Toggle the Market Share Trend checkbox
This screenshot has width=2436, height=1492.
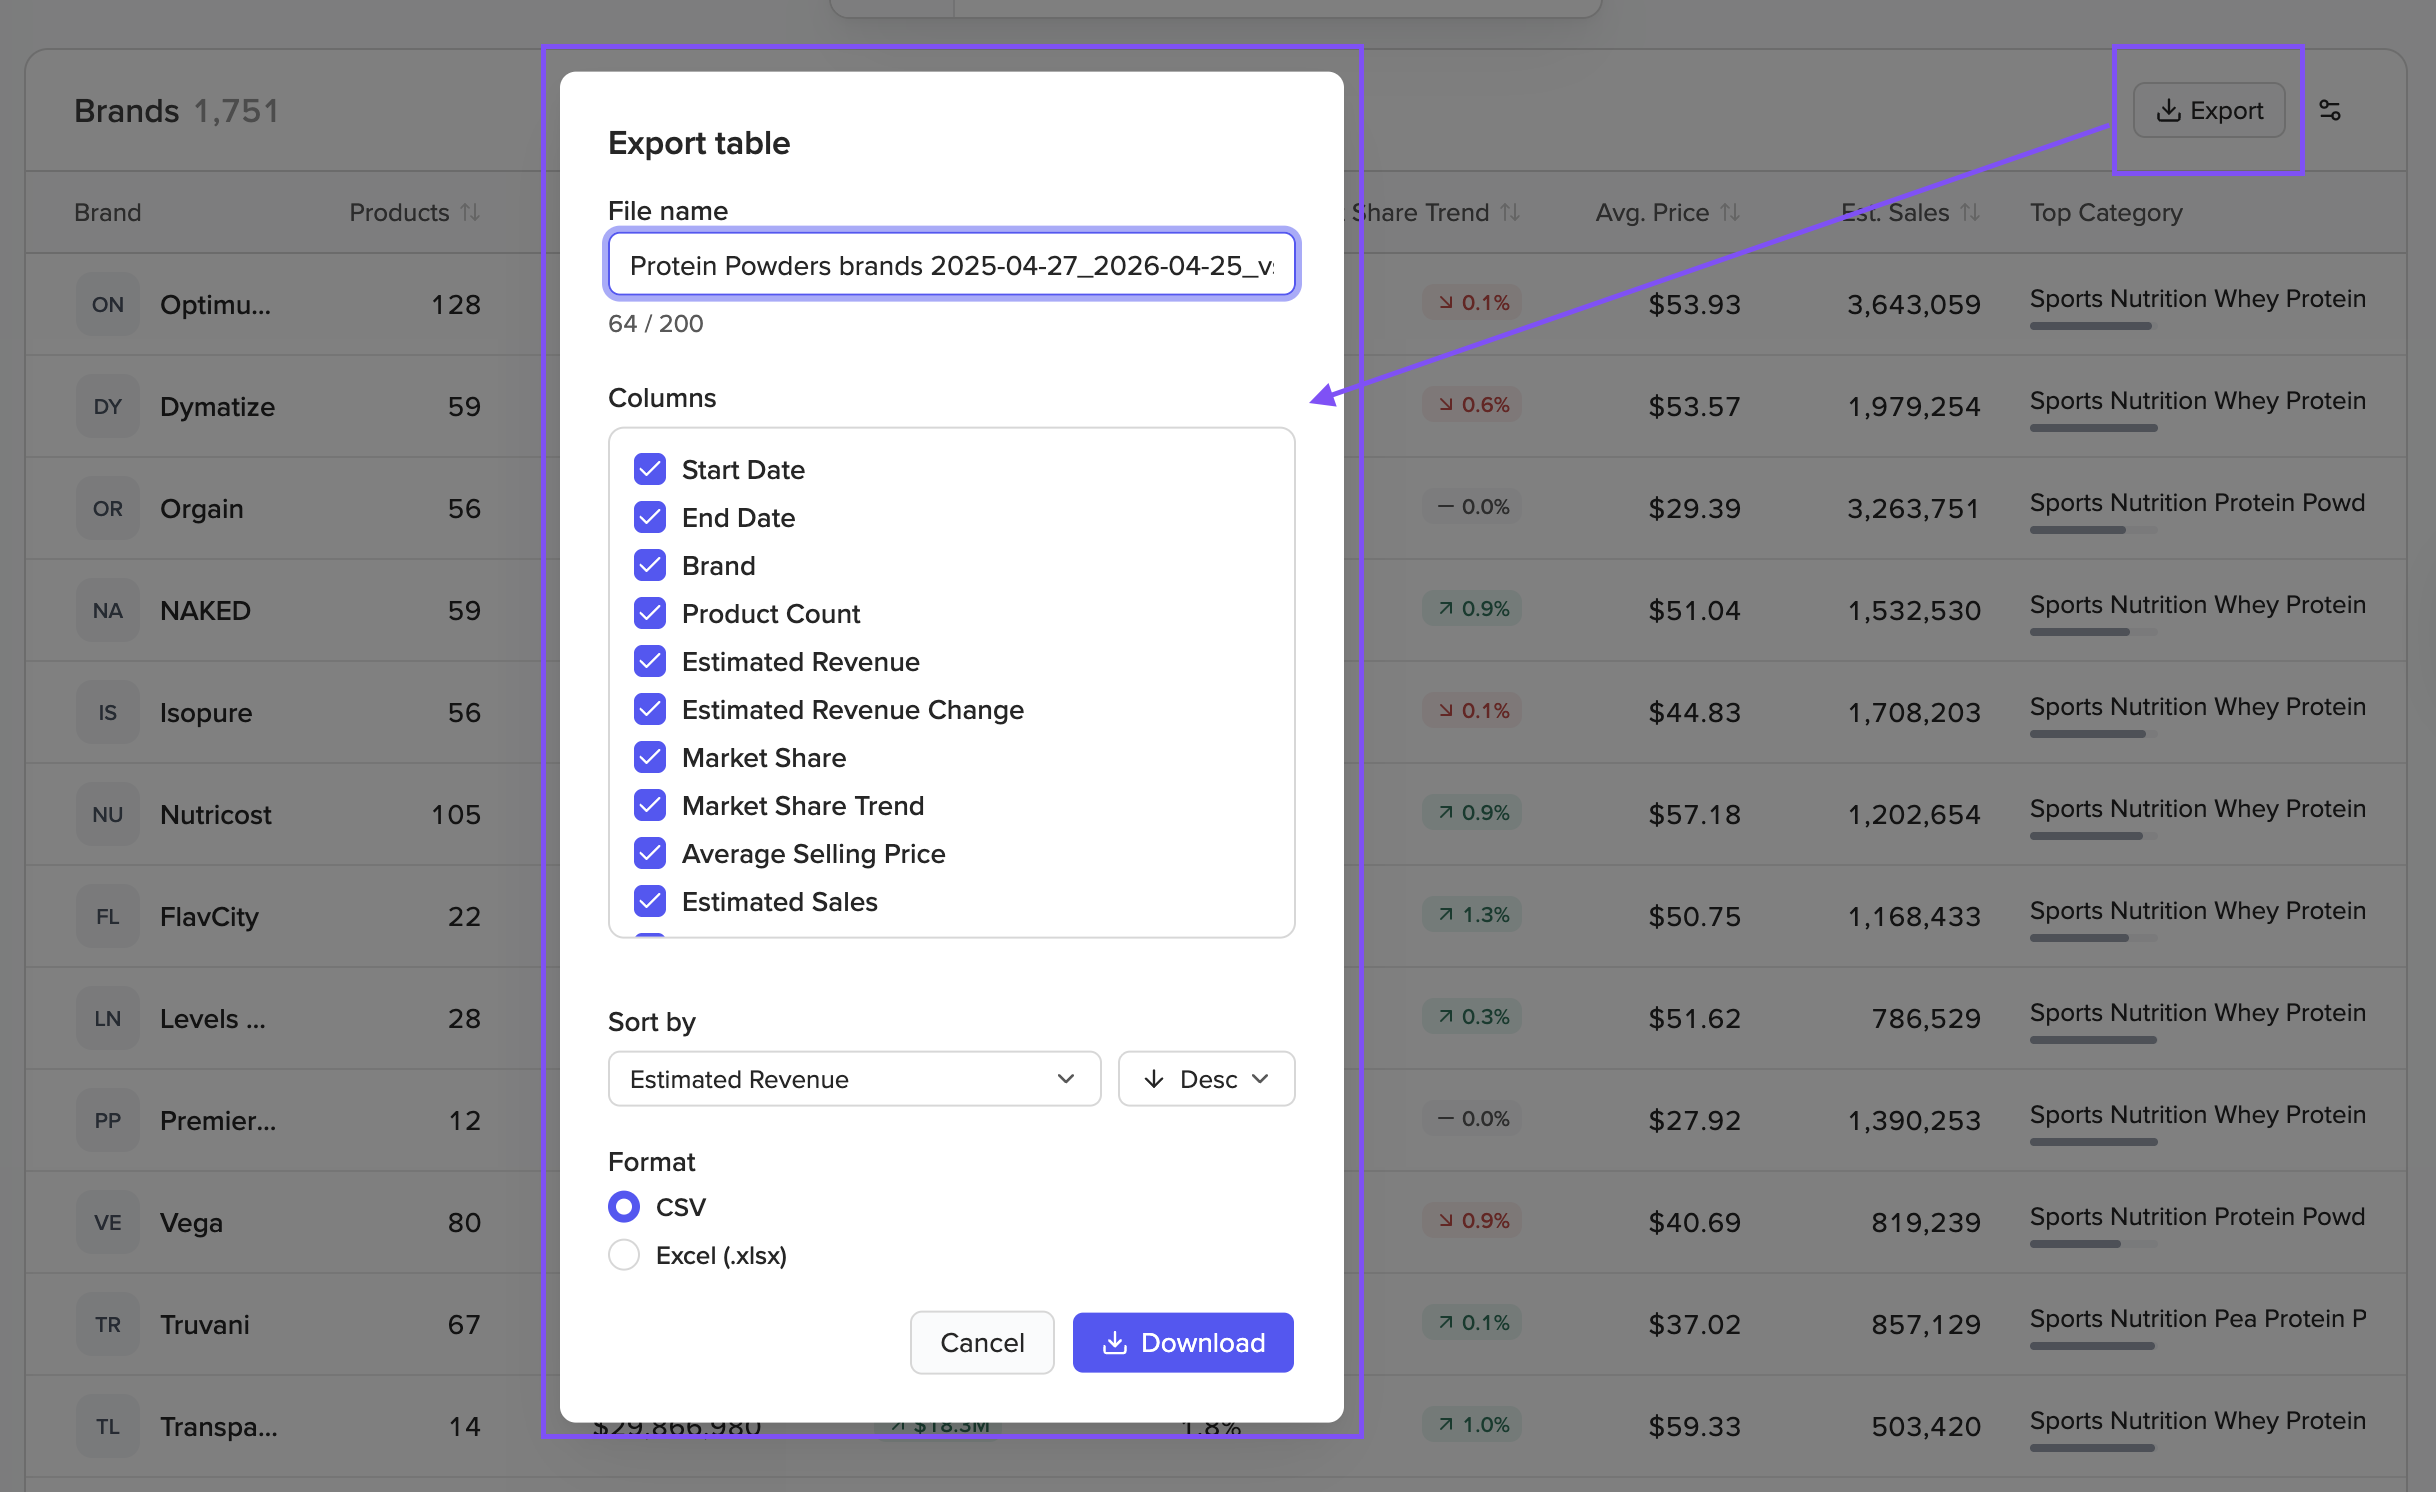coord(650,805)
